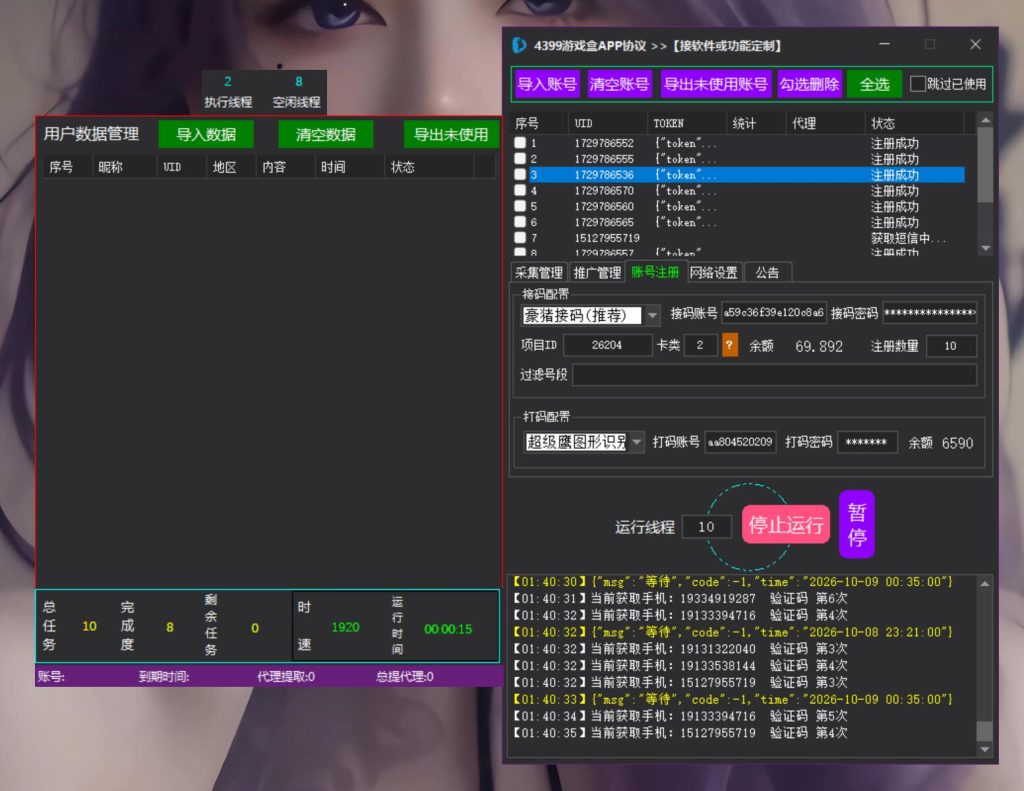Check the box for row 7 with 15127955719
The image size is (1024, 791).
pos(520,237)
